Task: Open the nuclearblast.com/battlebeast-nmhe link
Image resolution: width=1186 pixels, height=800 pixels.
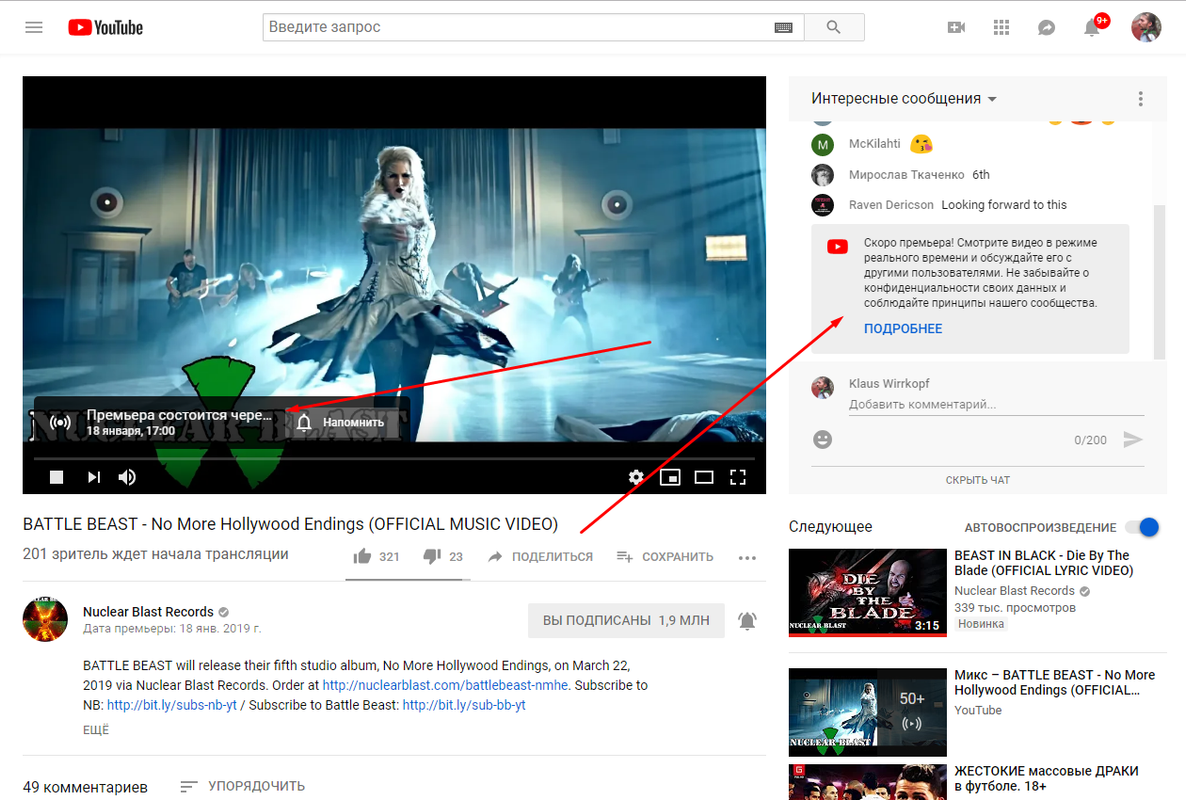Action: 446,685
